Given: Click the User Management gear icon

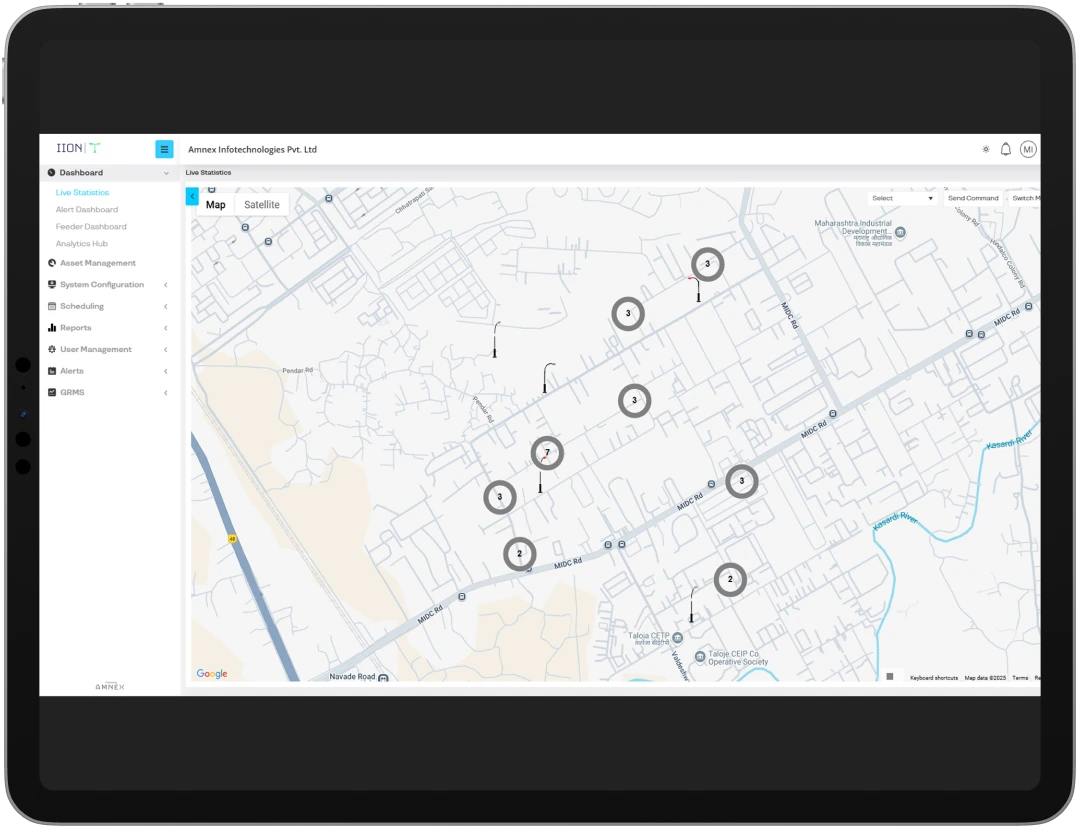Looking at the screenshot, I should coord(52,349).
